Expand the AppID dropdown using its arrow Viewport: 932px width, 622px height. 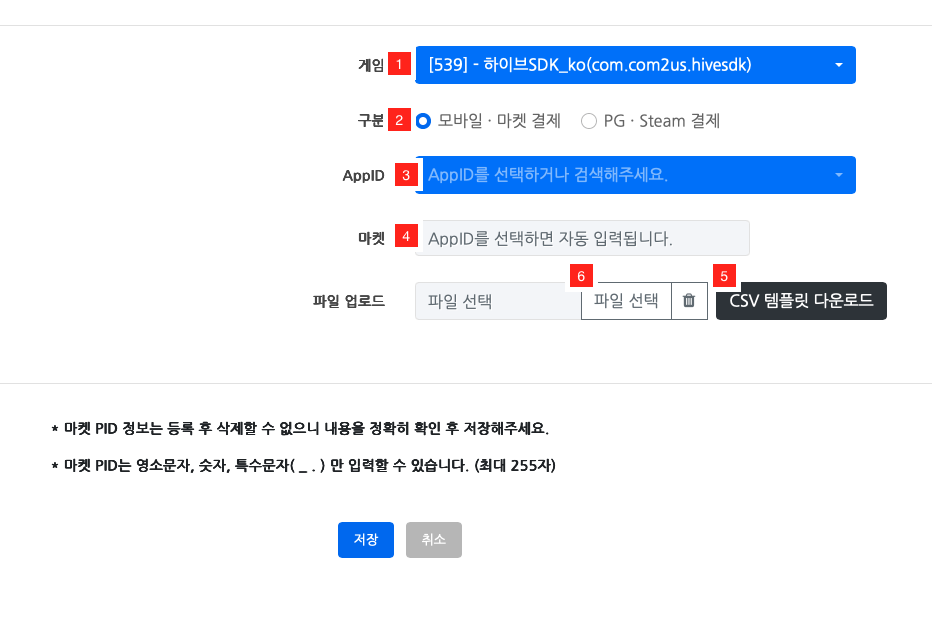838,175
